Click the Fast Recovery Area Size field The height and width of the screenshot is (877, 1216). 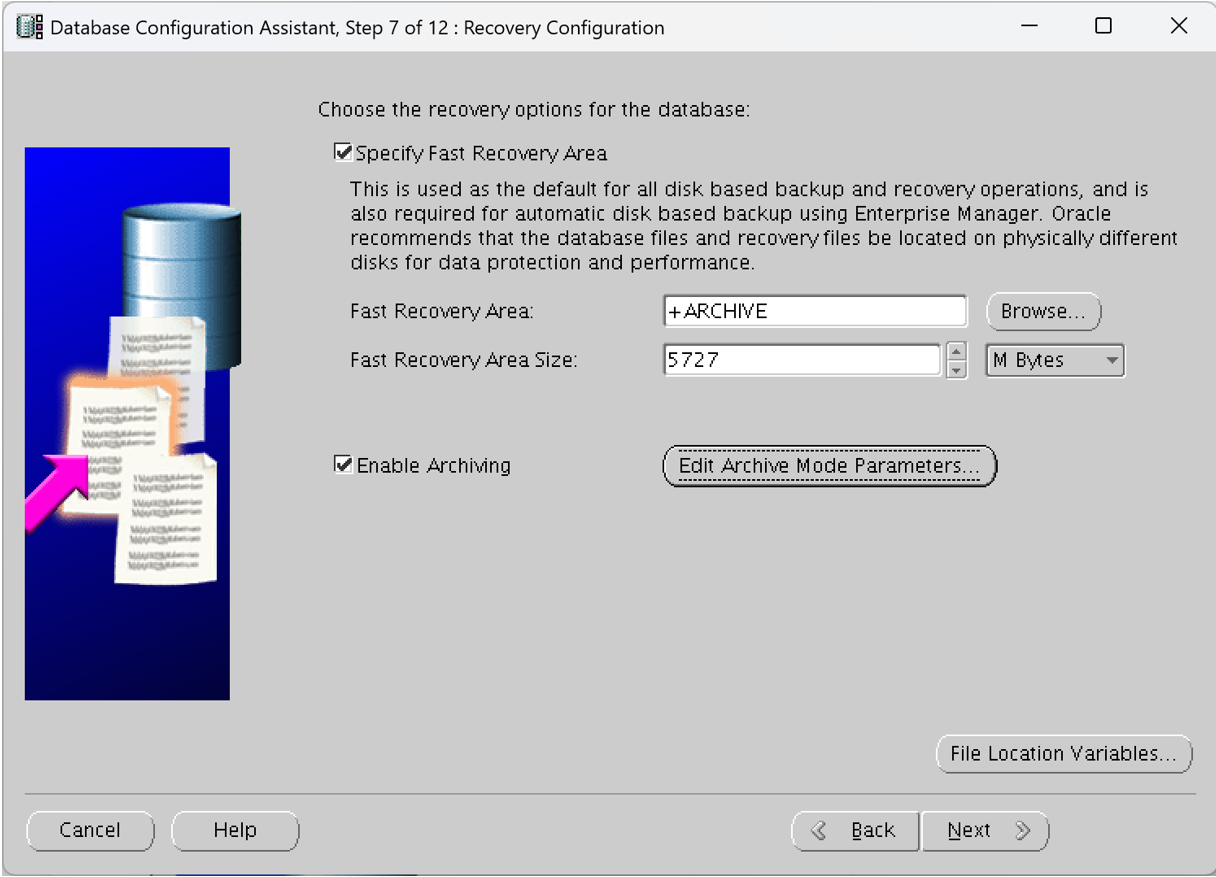(802, 360)
